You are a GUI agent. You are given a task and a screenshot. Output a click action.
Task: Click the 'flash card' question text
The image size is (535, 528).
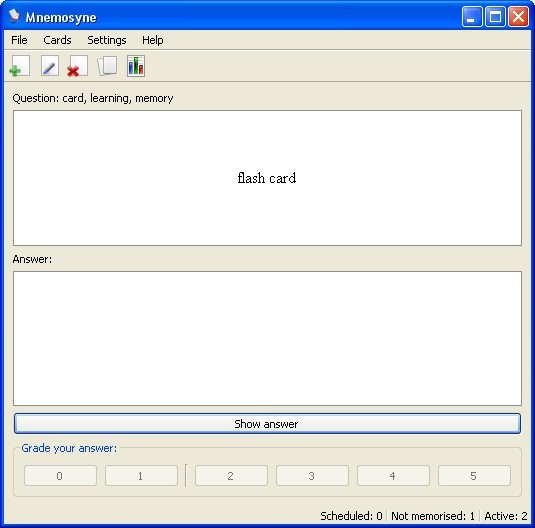coord(267,178)
